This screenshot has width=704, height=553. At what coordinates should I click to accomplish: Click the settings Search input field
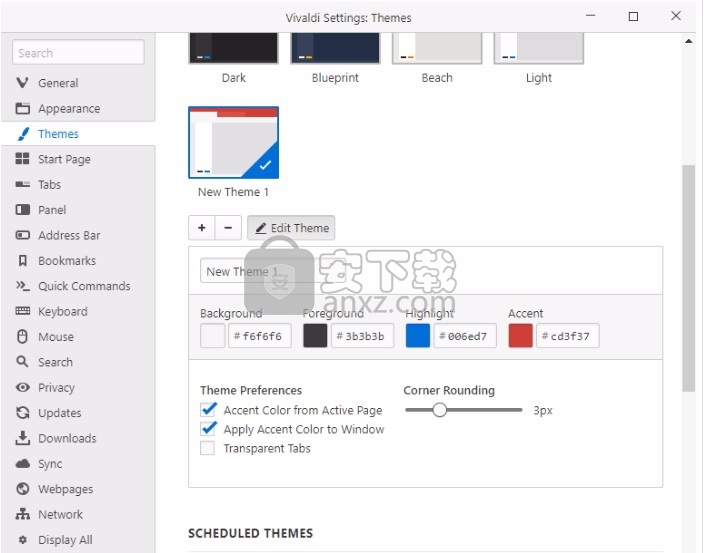coord(78,53)
